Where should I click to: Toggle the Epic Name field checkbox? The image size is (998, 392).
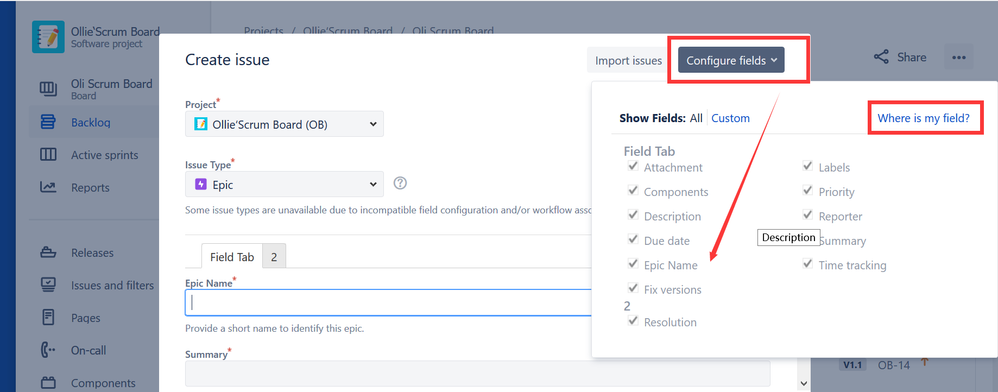pyautogui.click(x=633, y=263)
